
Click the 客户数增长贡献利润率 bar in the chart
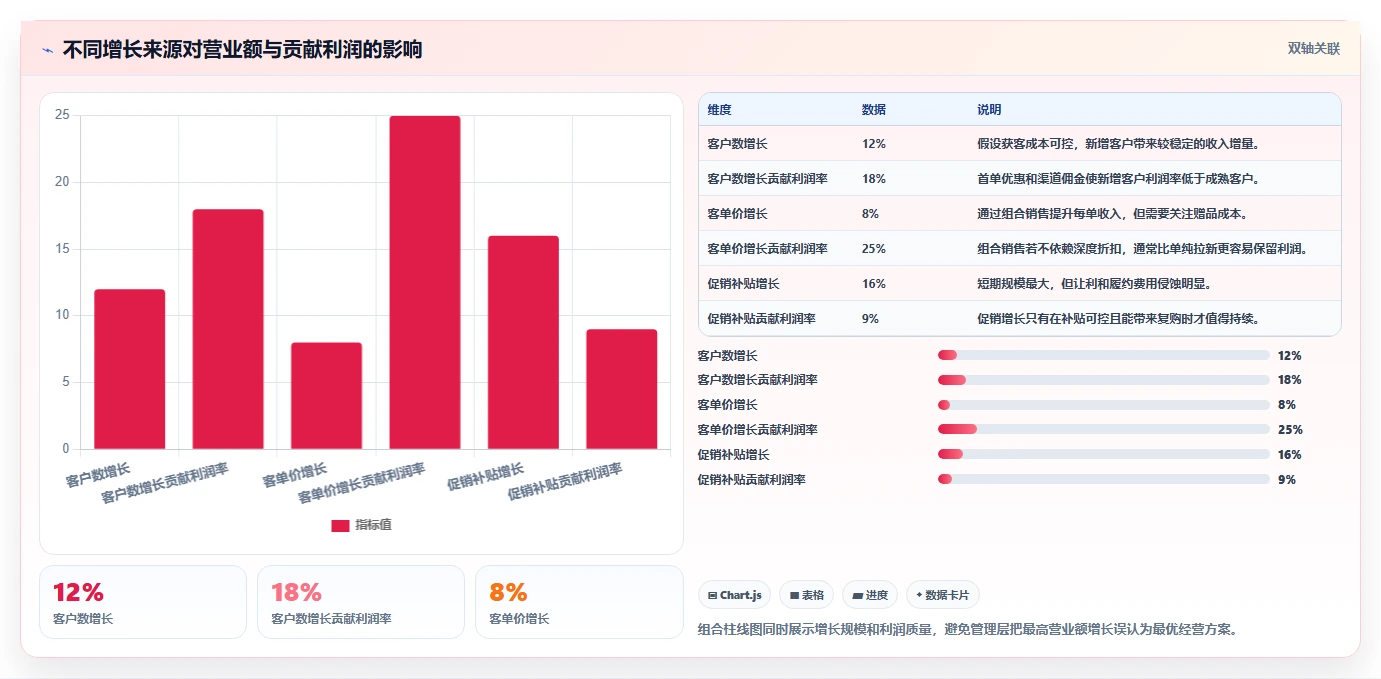click(228, 329)
